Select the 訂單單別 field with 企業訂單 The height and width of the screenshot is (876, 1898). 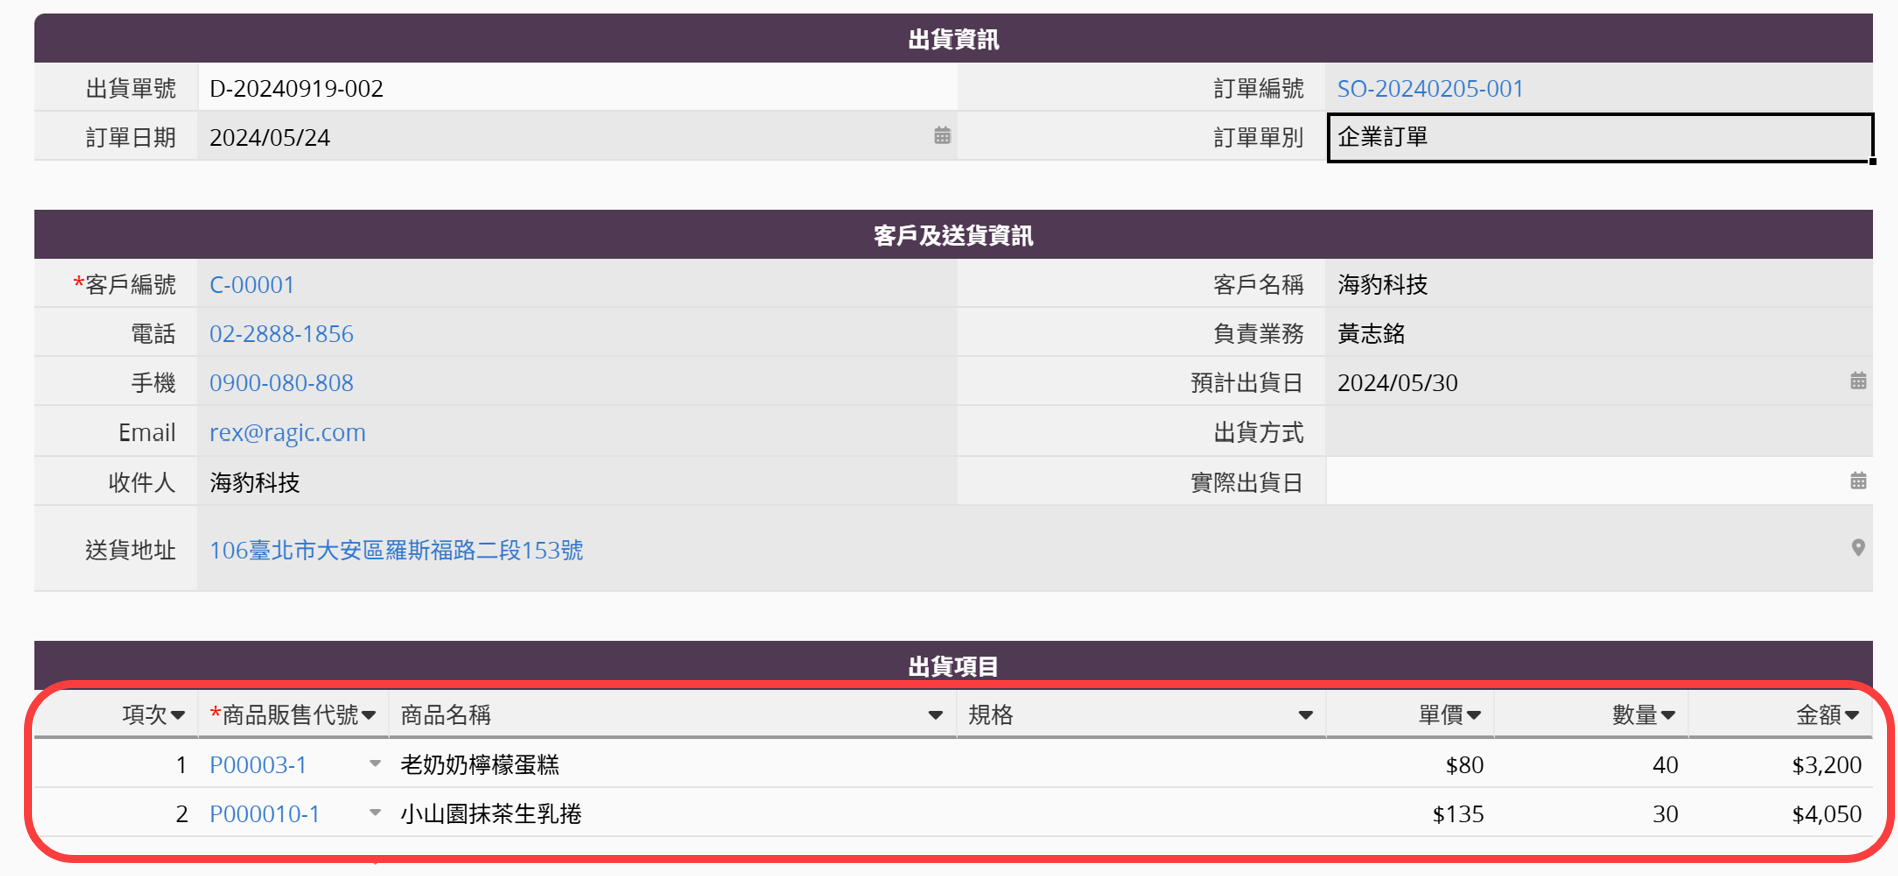click(1598, 137)
